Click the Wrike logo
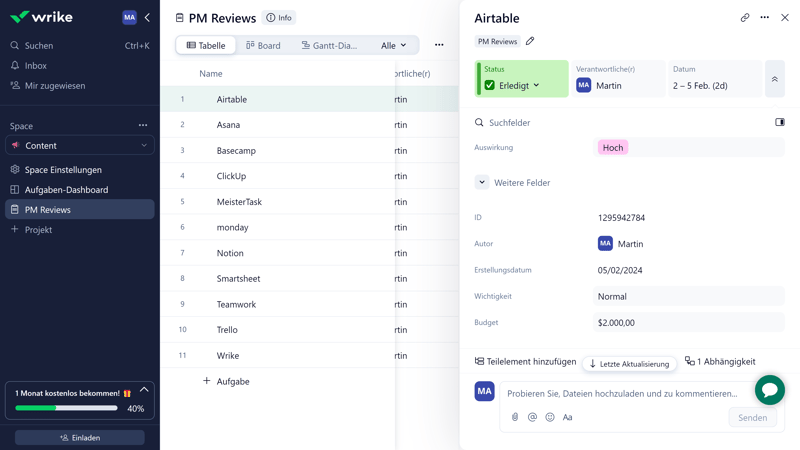Screen dimensions: 800x450 pyautogui.click(x=41, y=17)
